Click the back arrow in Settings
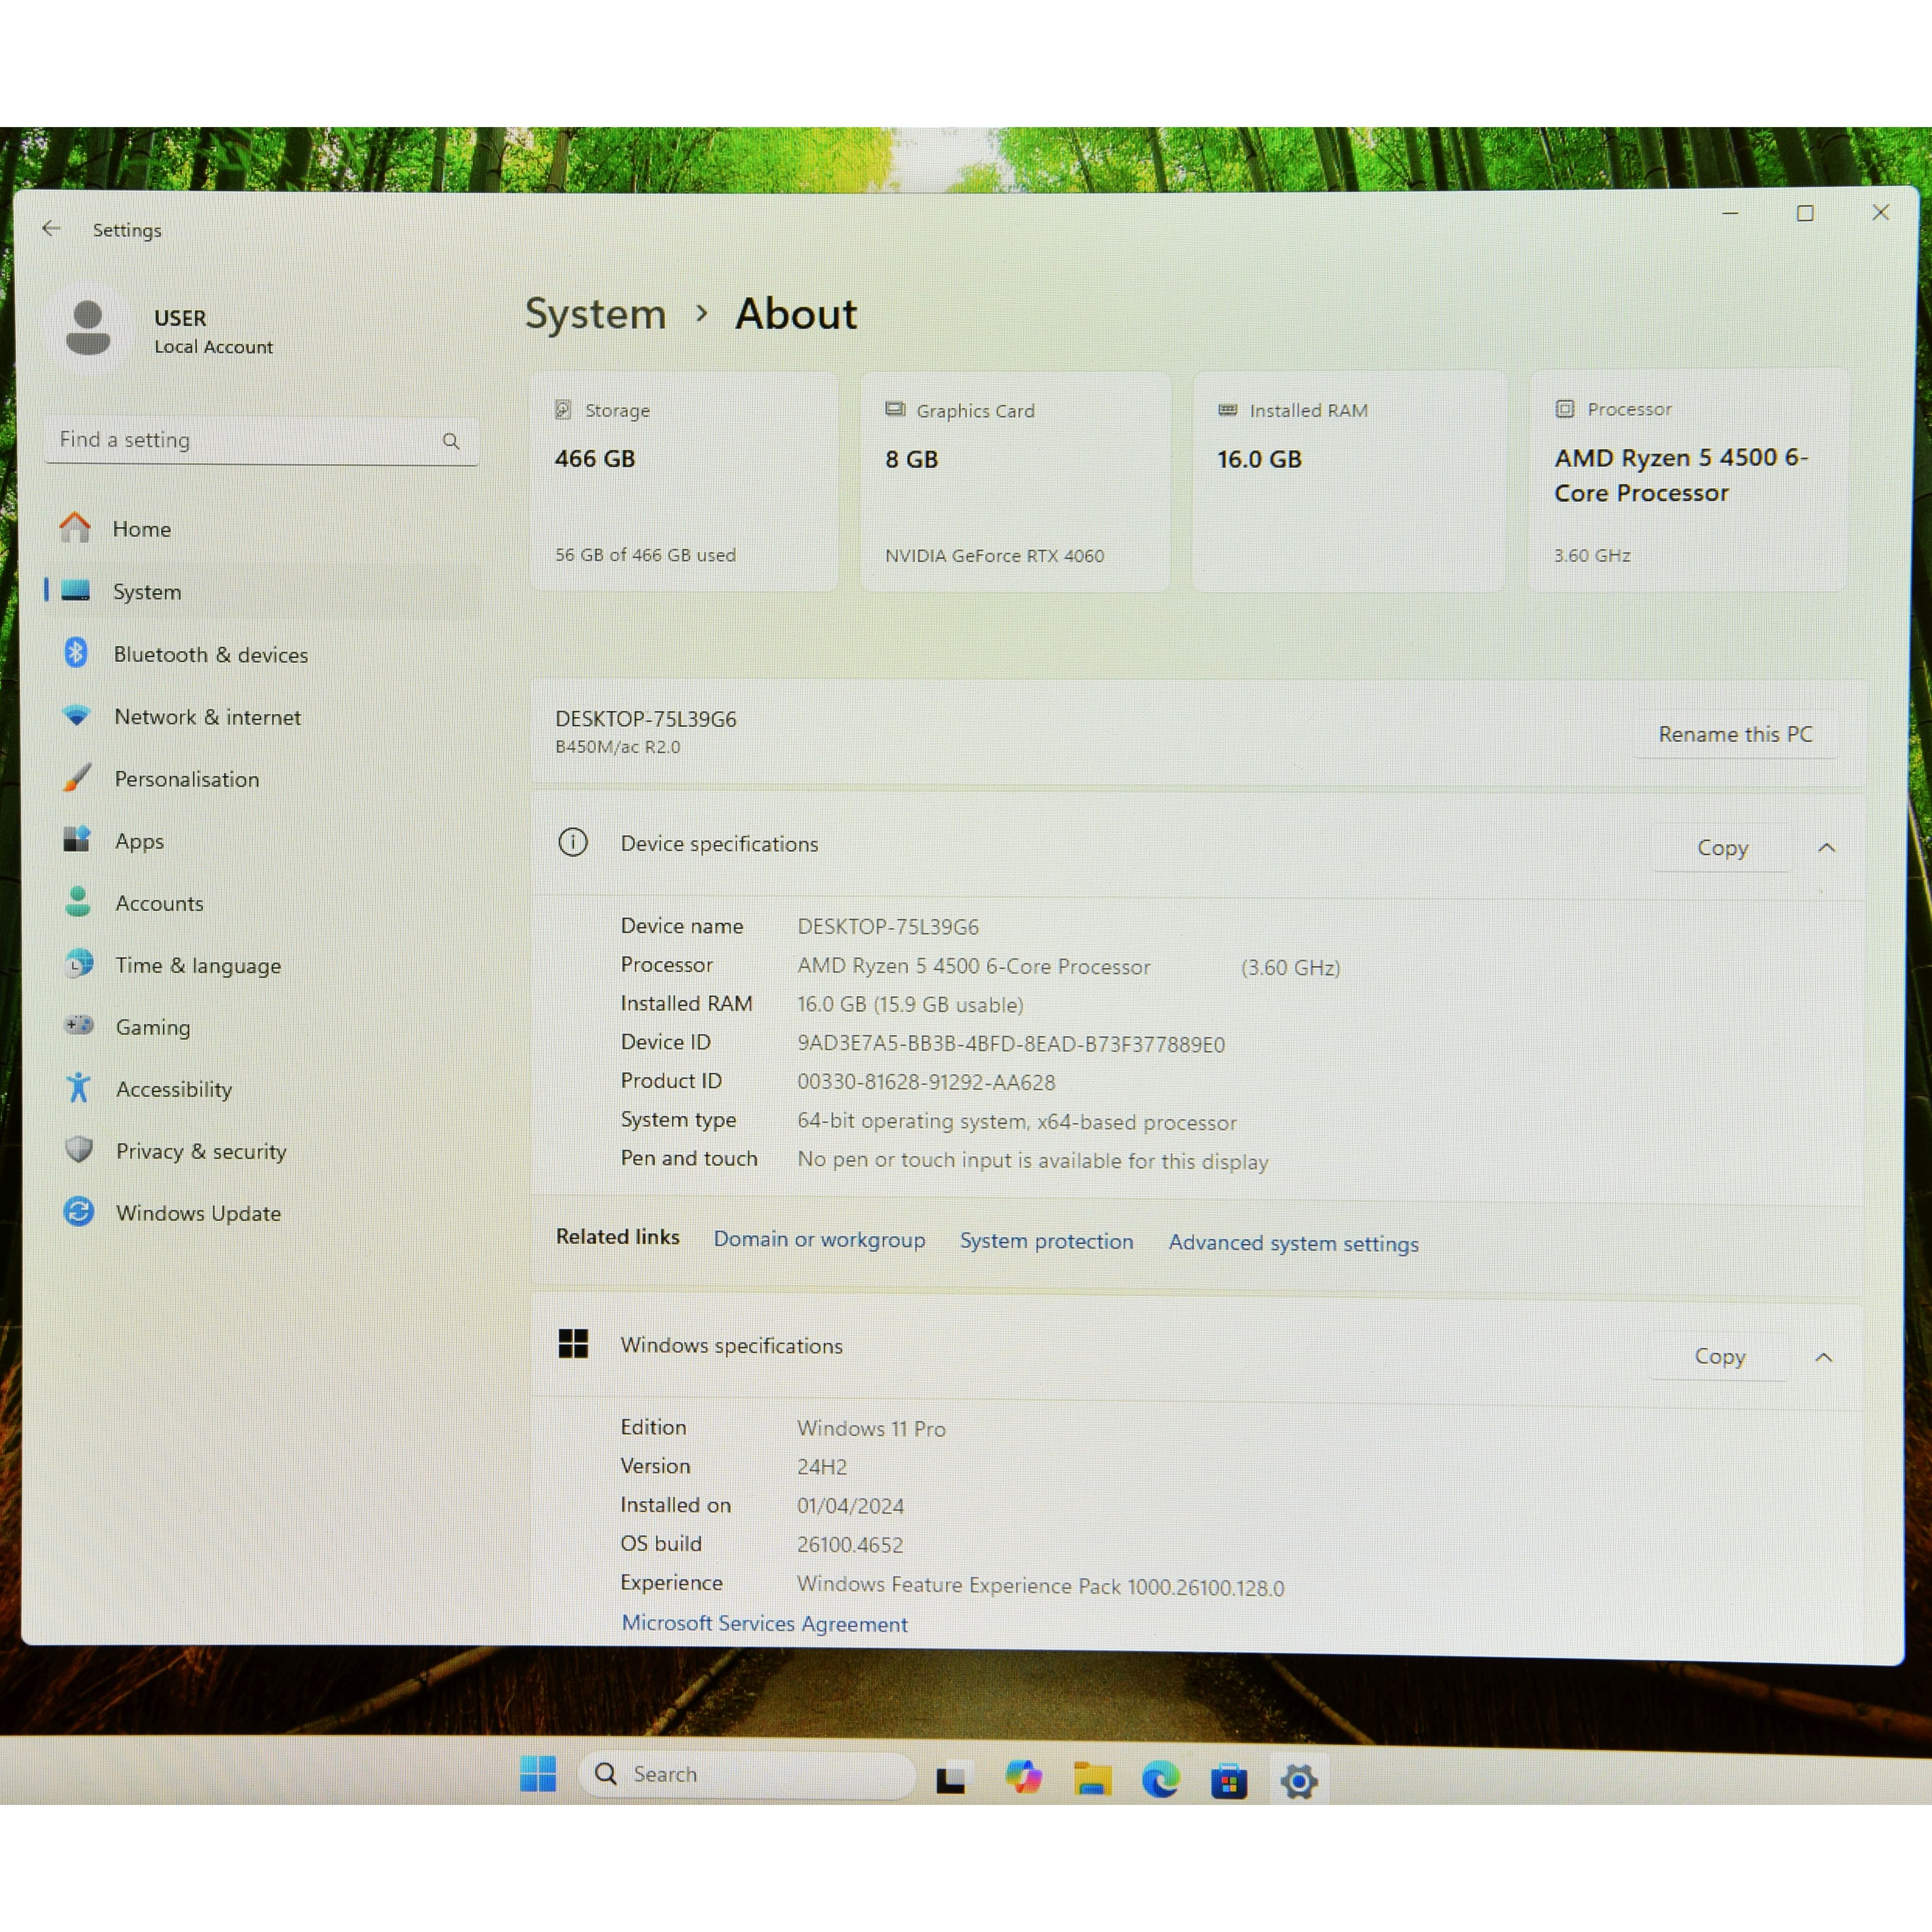 coord(51,229)
